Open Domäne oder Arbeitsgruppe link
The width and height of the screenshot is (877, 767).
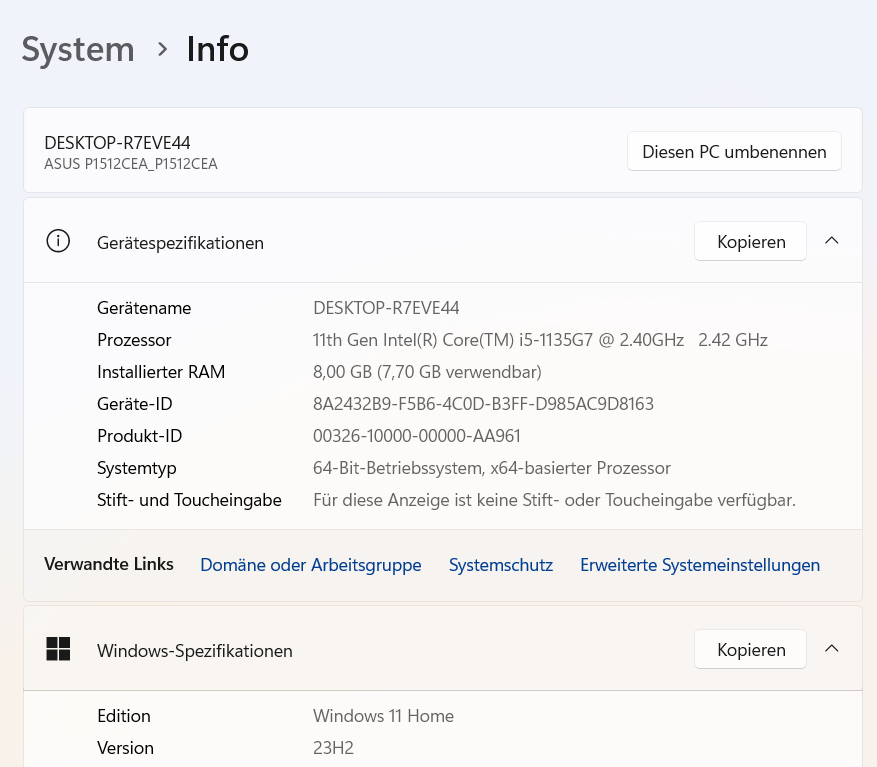311,565
